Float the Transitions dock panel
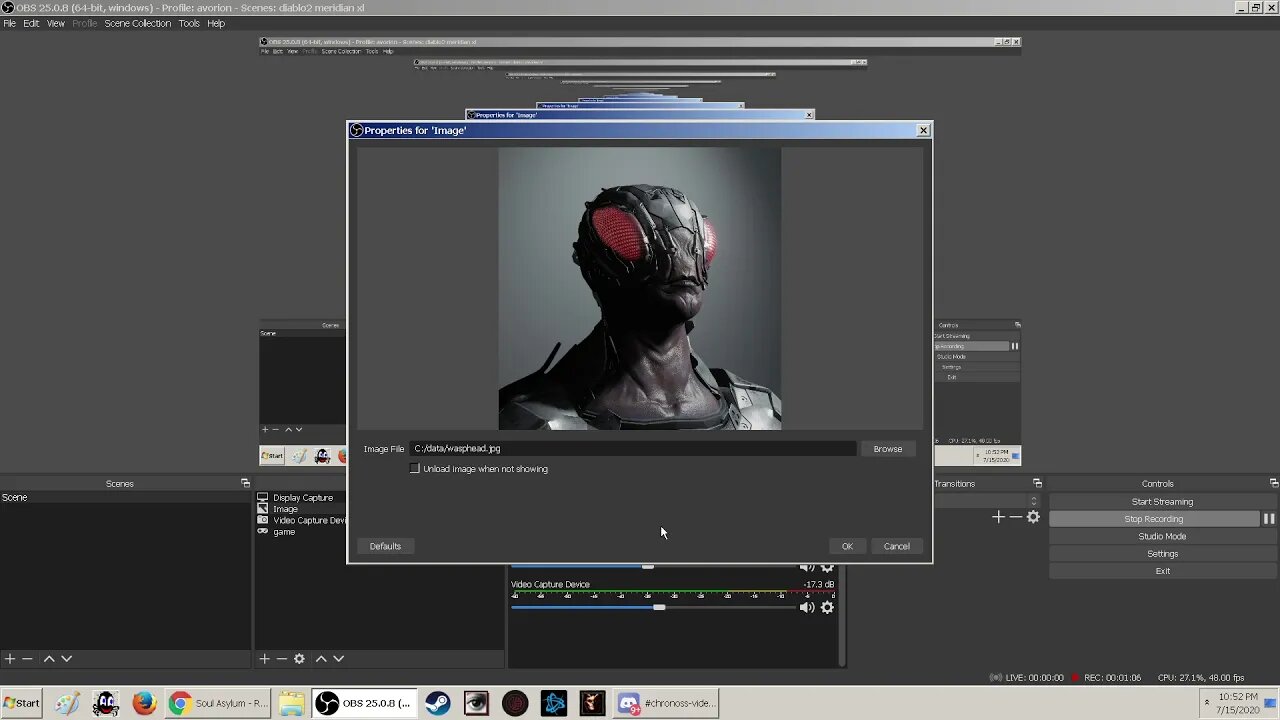This screenshot has height=720, width=1280. point(1037,484)
